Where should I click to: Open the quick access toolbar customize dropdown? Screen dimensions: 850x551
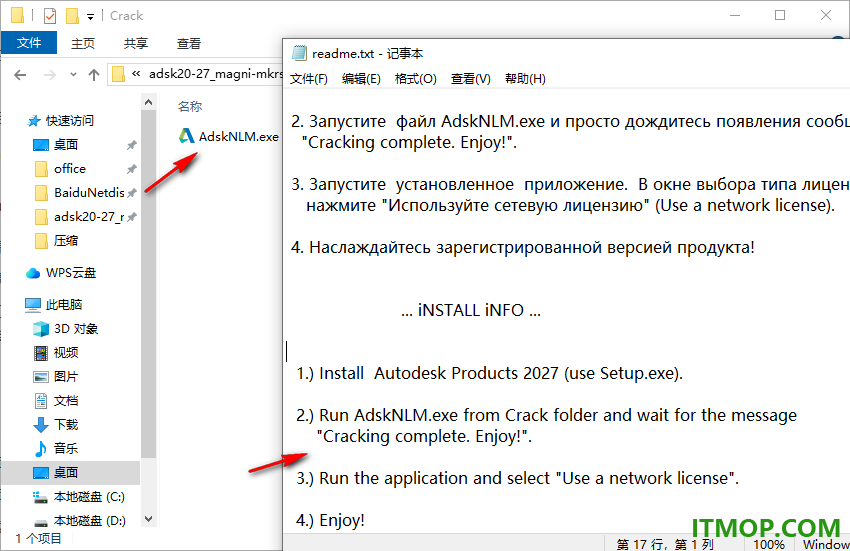tap(91, 17)
